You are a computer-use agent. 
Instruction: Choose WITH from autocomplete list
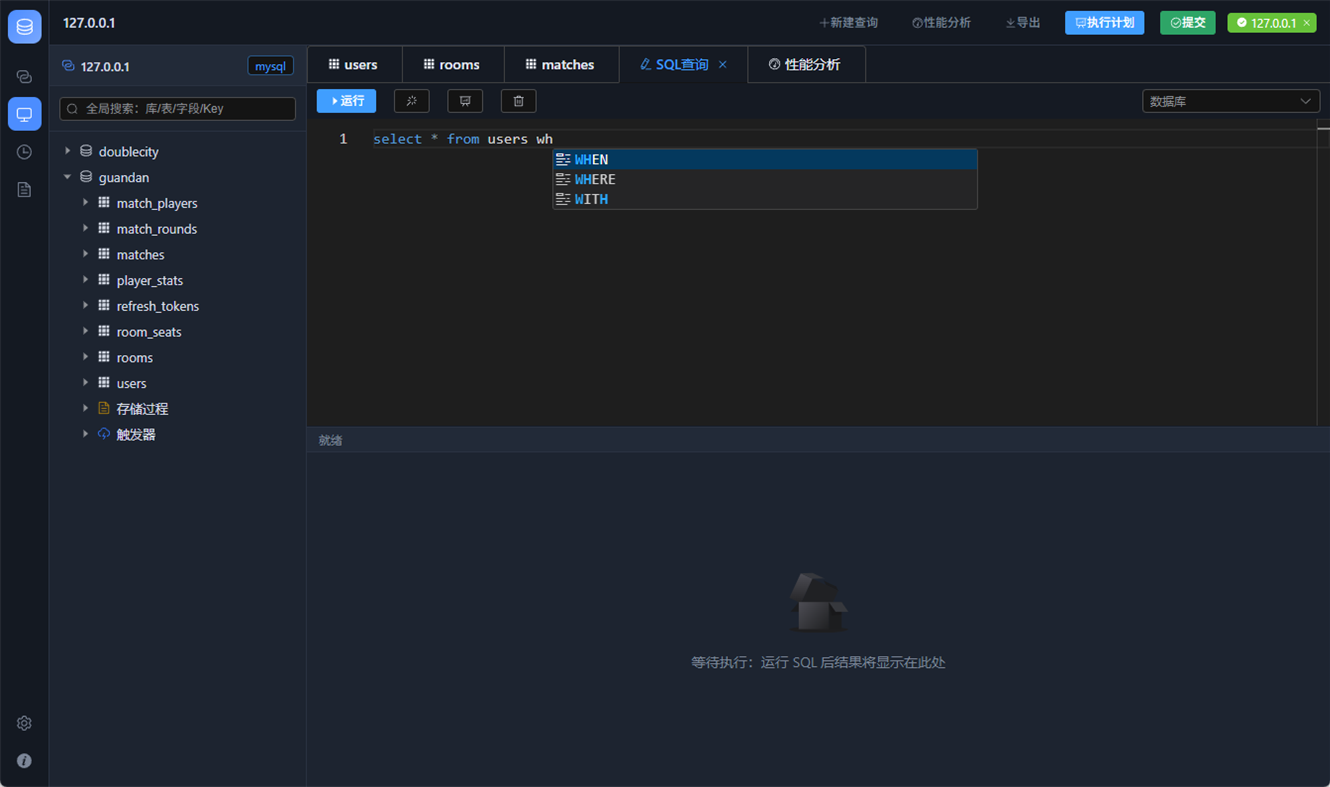(x=765, y=199)
